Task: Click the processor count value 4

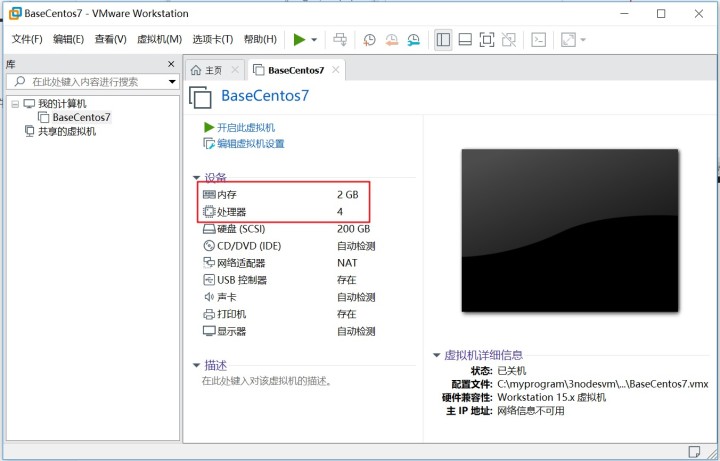Action: (340, 212)
